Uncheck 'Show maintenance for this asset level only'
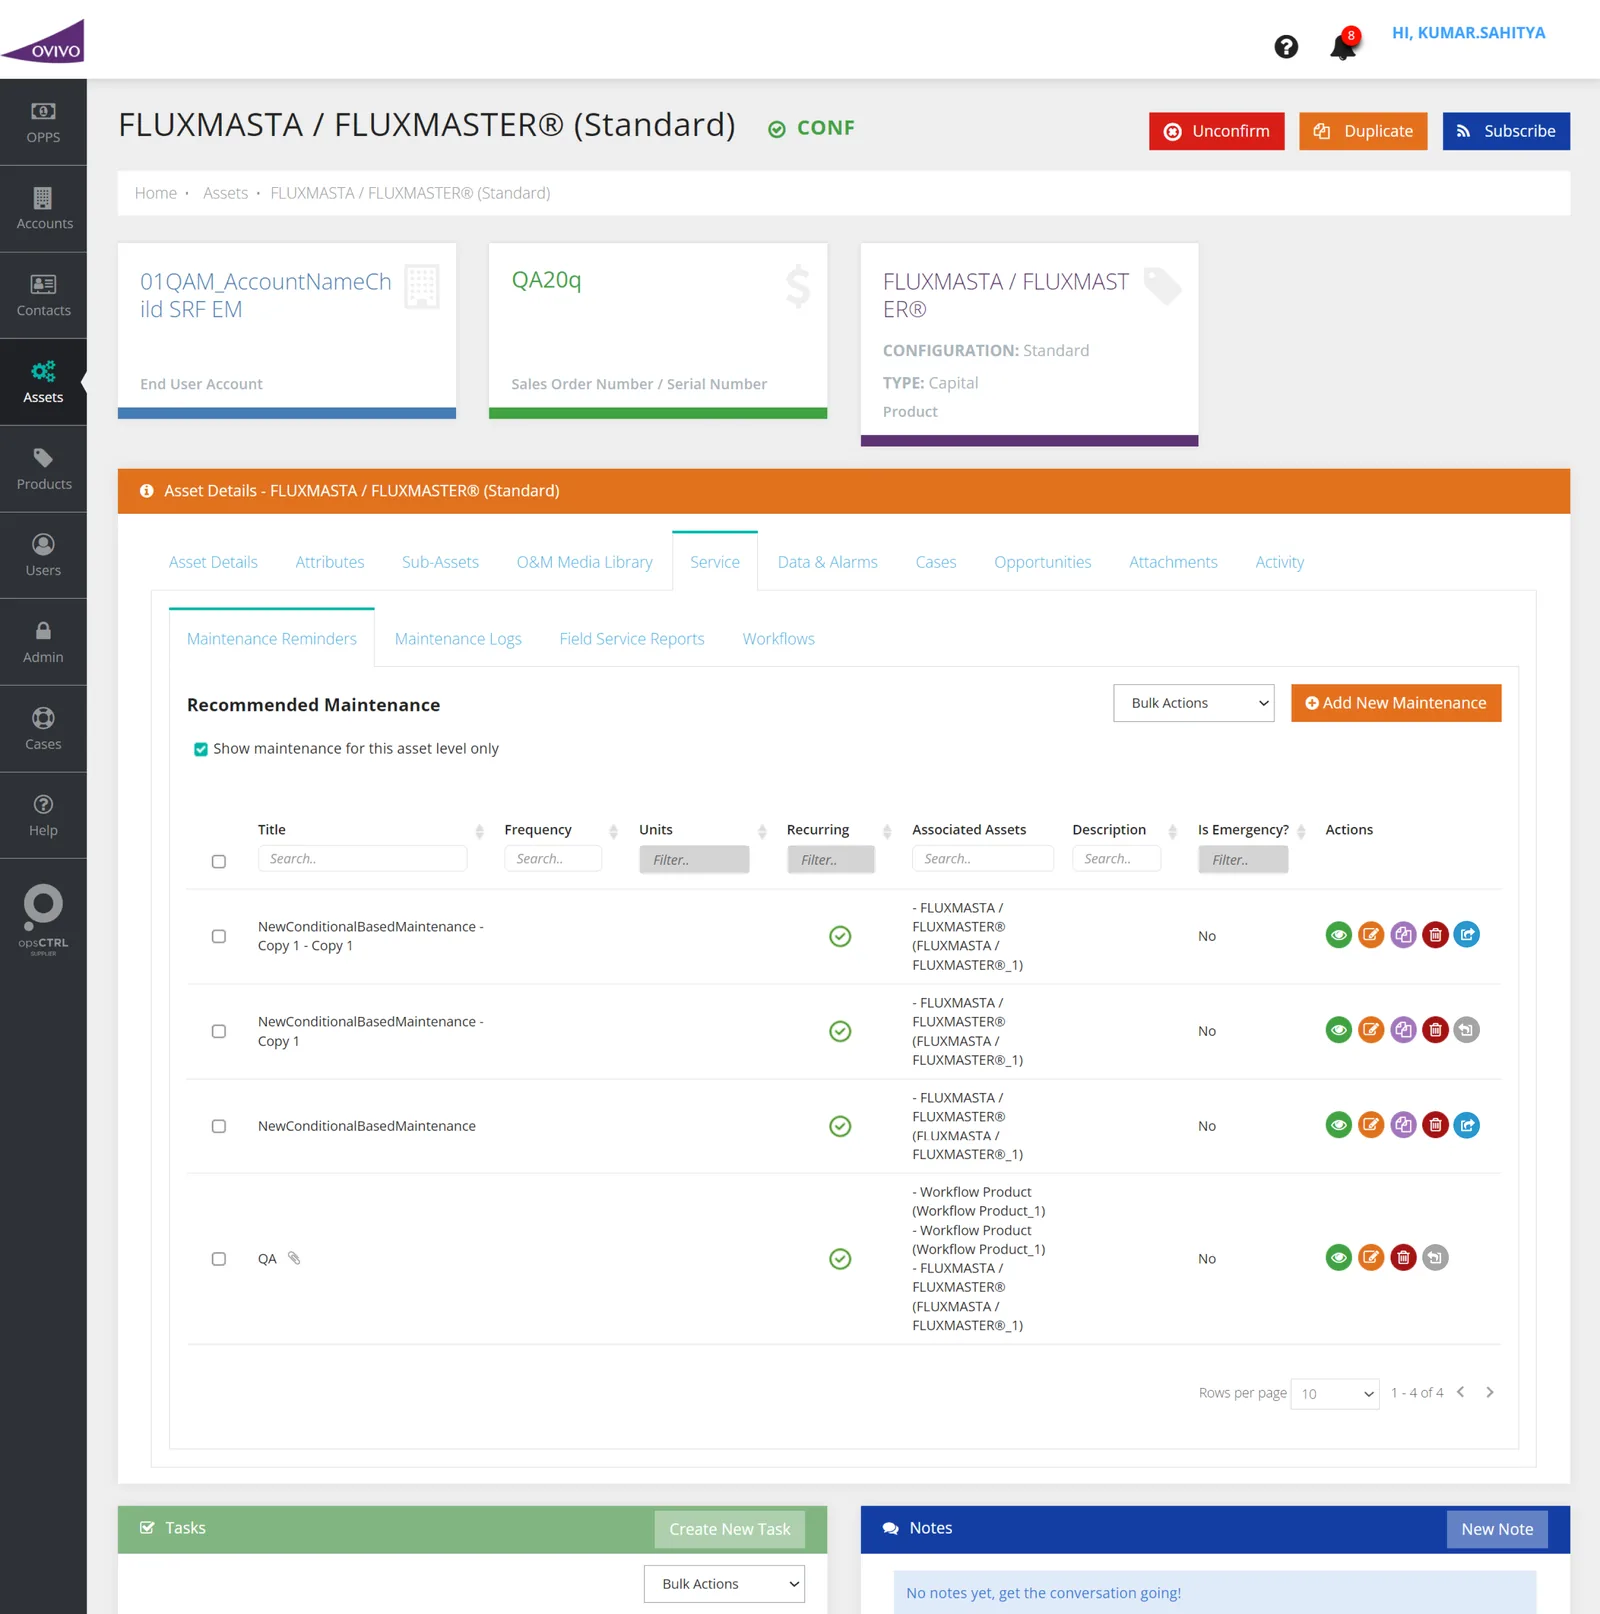The image size is (1600, 1614). 201,749
